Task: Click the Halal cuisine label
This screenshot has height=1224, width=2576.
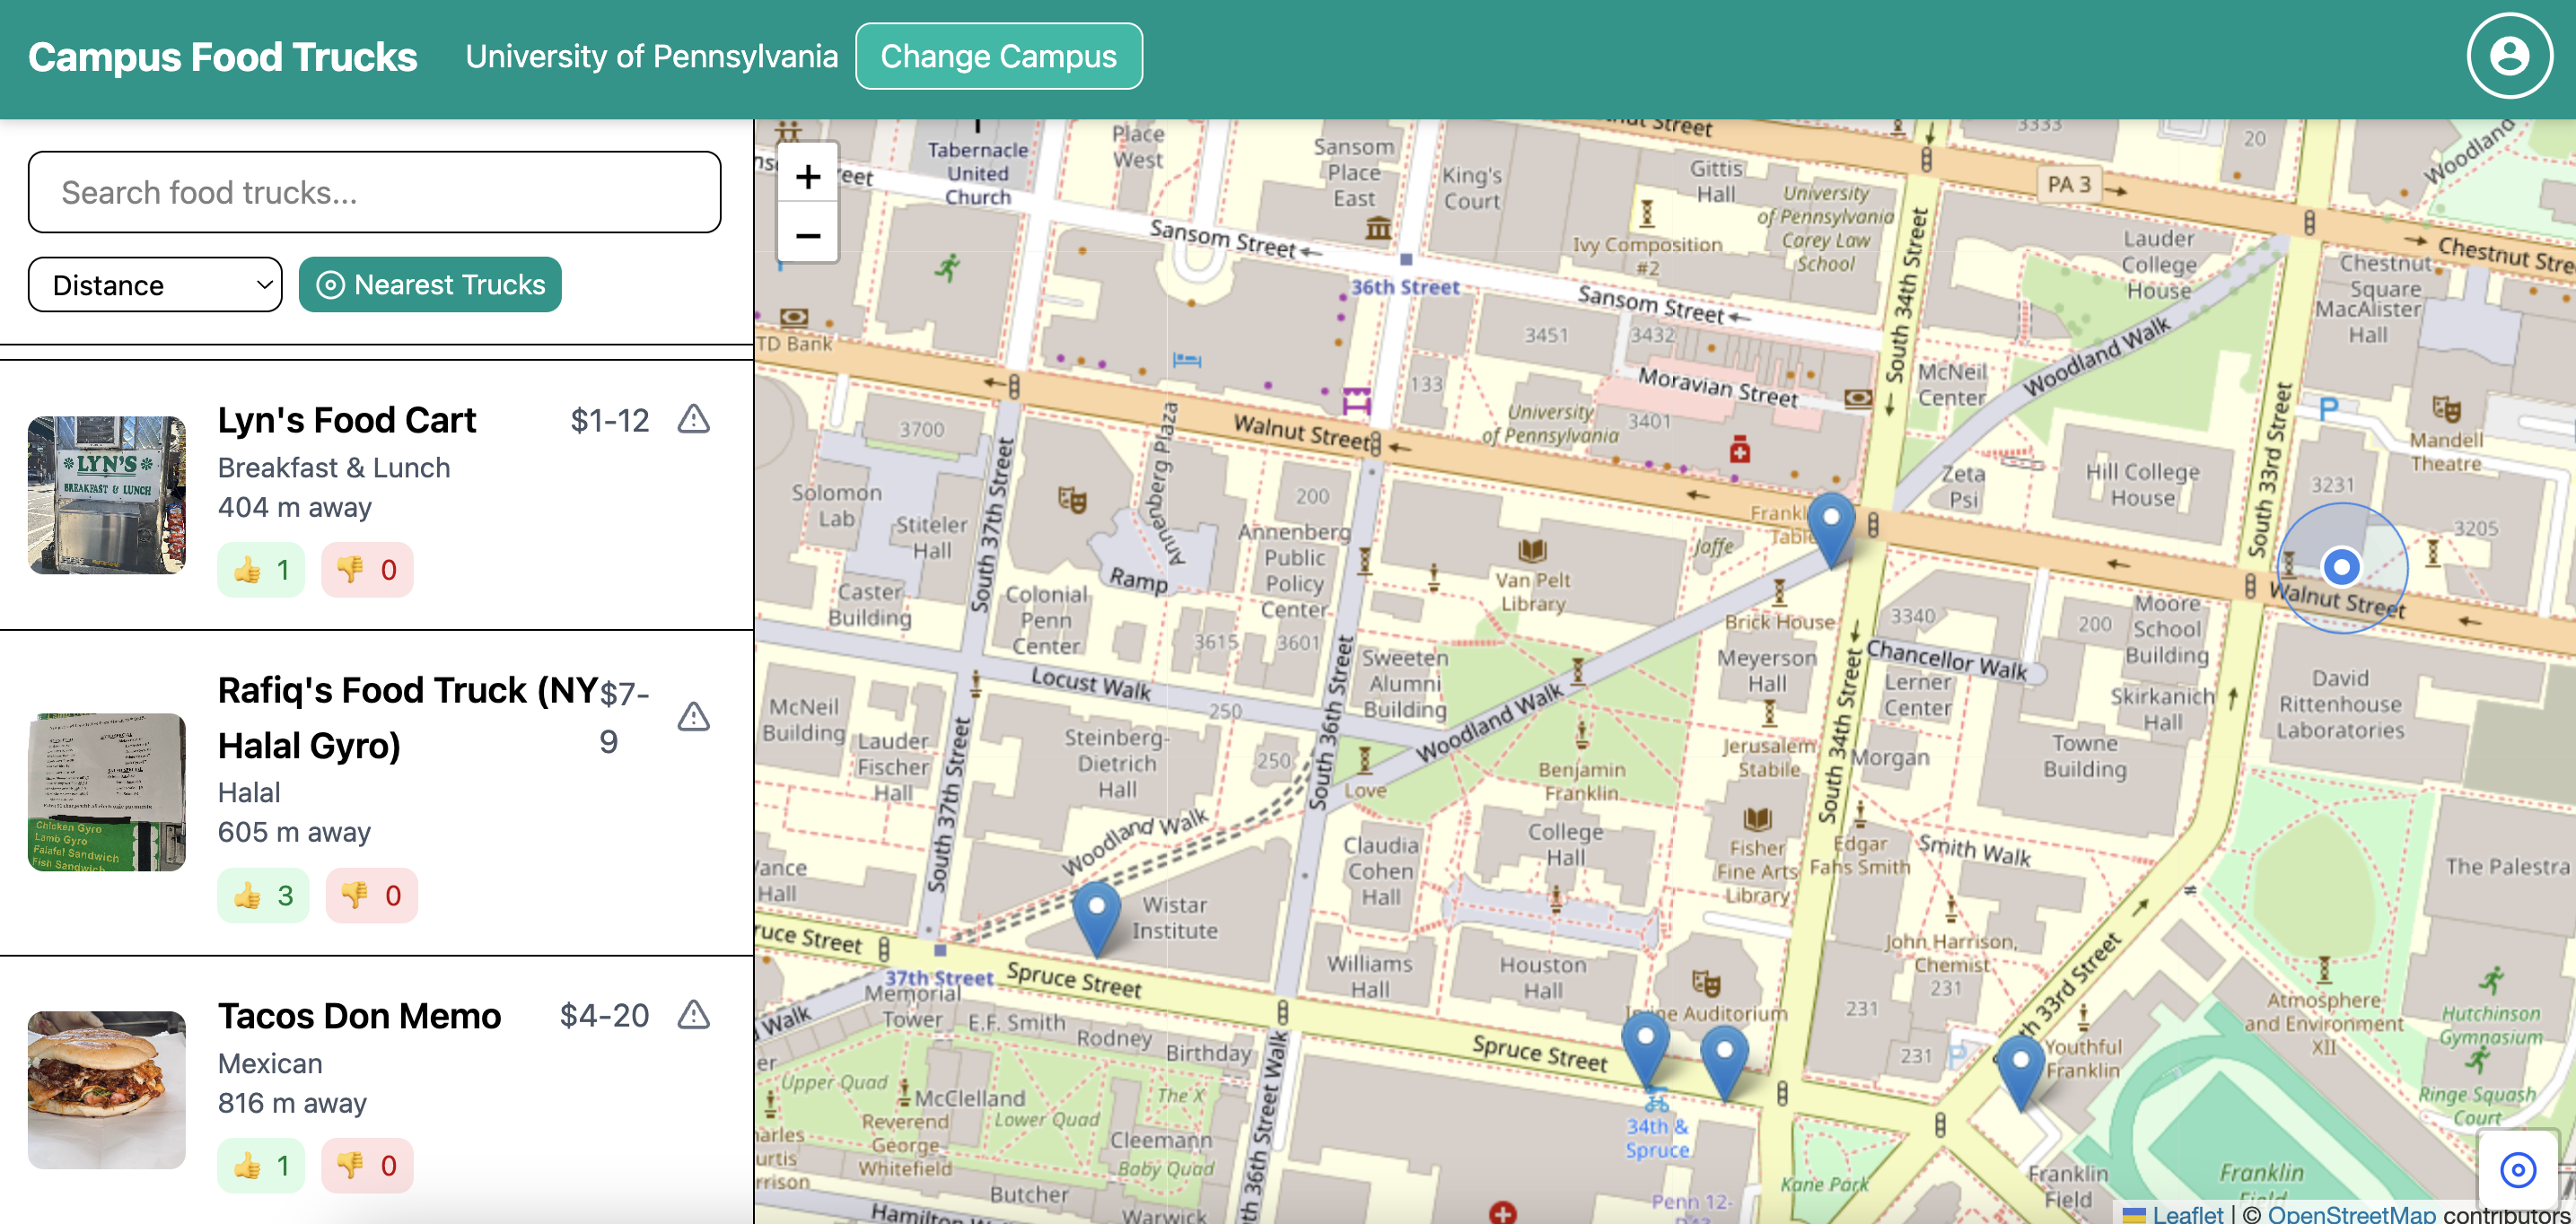Action: 249,792
